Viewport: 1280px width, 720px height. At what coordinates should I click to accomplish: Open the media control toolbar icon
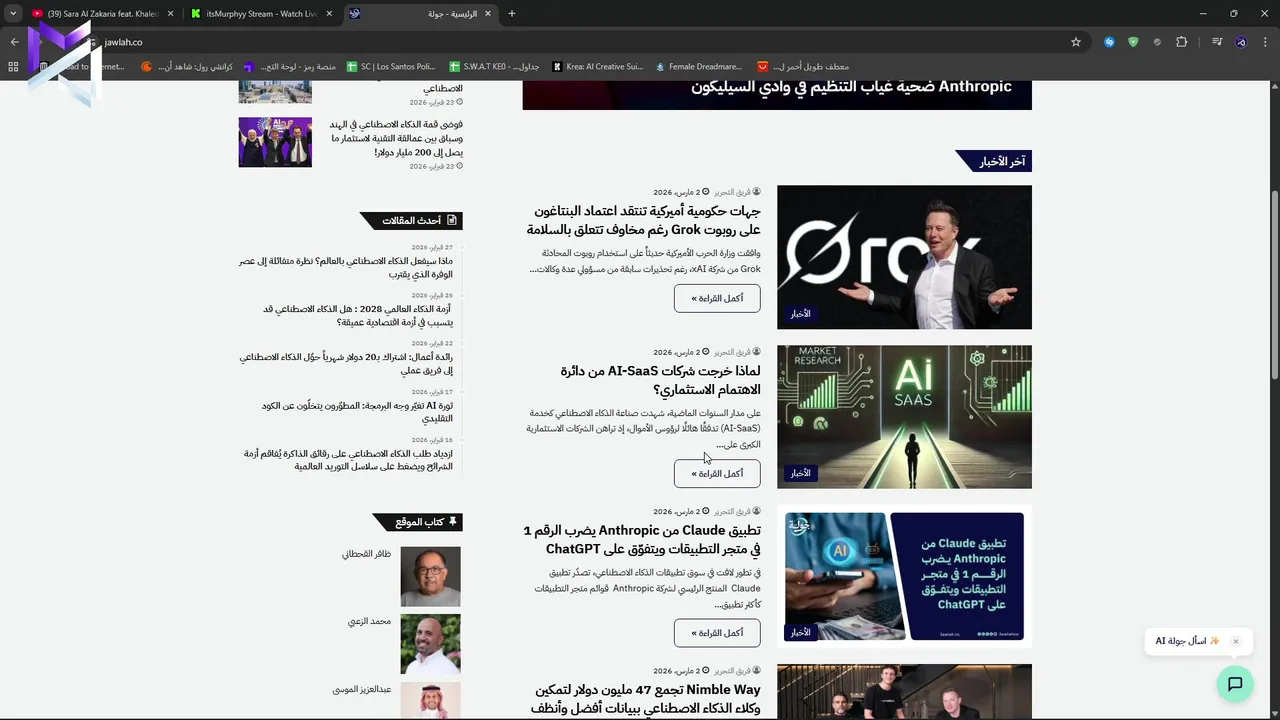tap(1217, 42)
